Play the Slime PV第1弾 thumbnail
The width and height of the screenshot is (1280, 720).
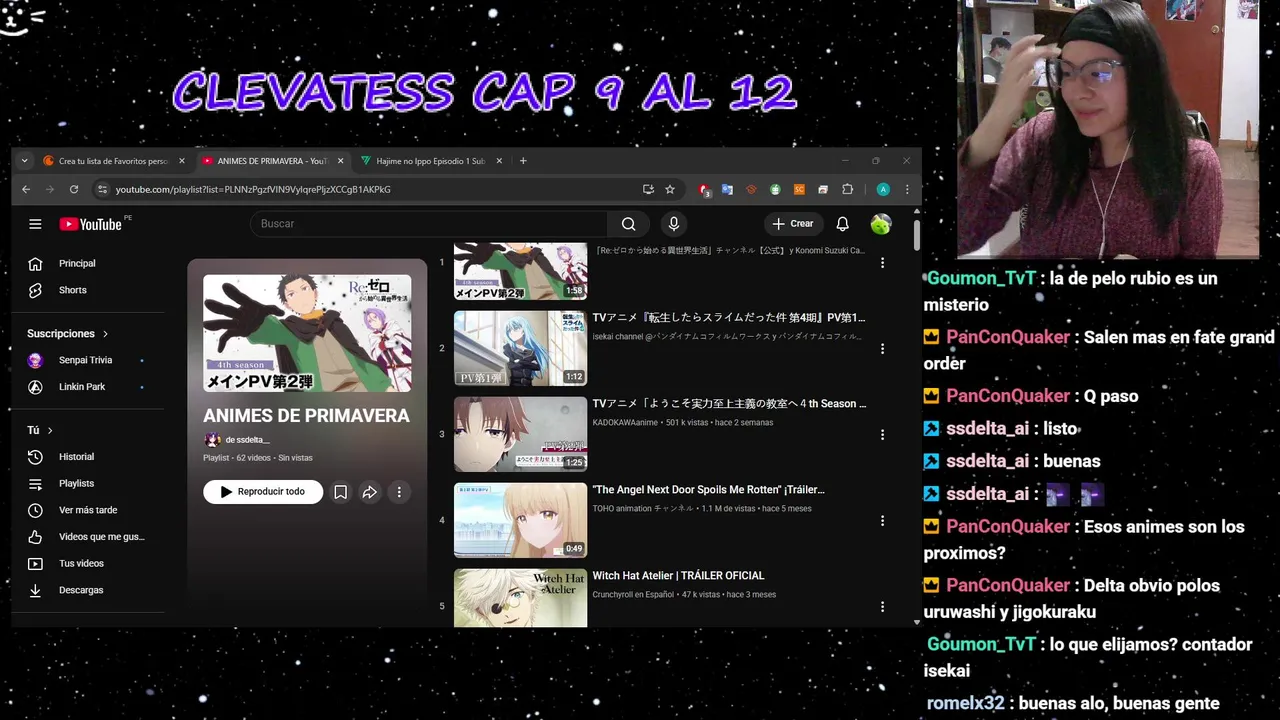tap(520, 348)
